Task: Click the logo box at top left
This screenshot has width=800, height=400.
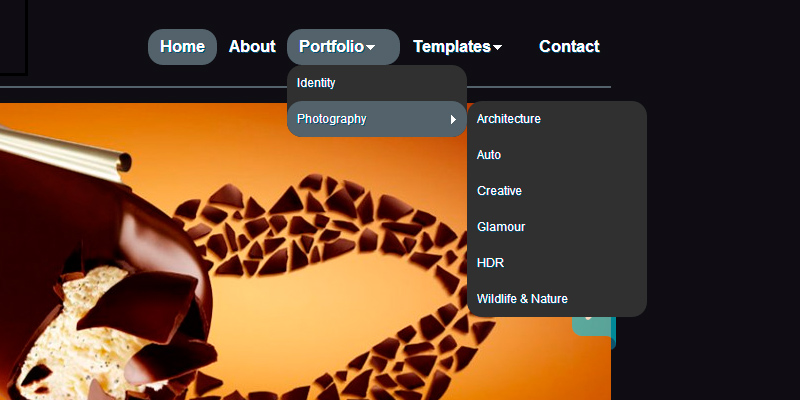Action: (12, 36)
